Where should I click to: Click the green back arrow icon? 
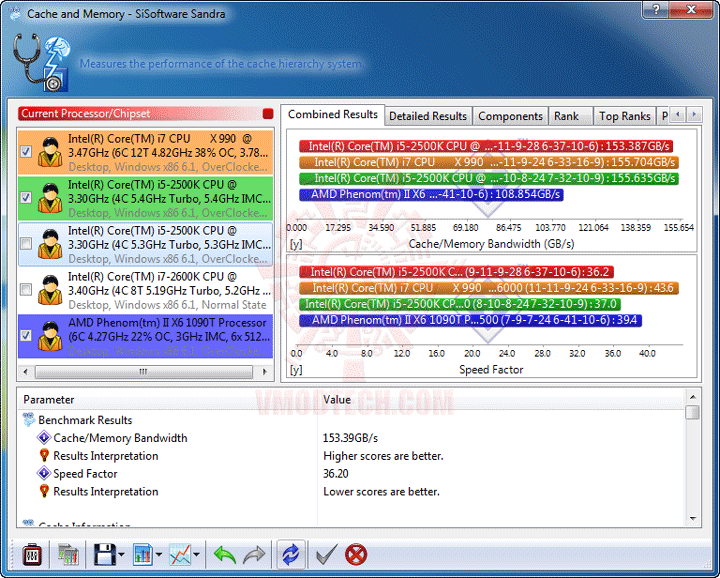225,555
